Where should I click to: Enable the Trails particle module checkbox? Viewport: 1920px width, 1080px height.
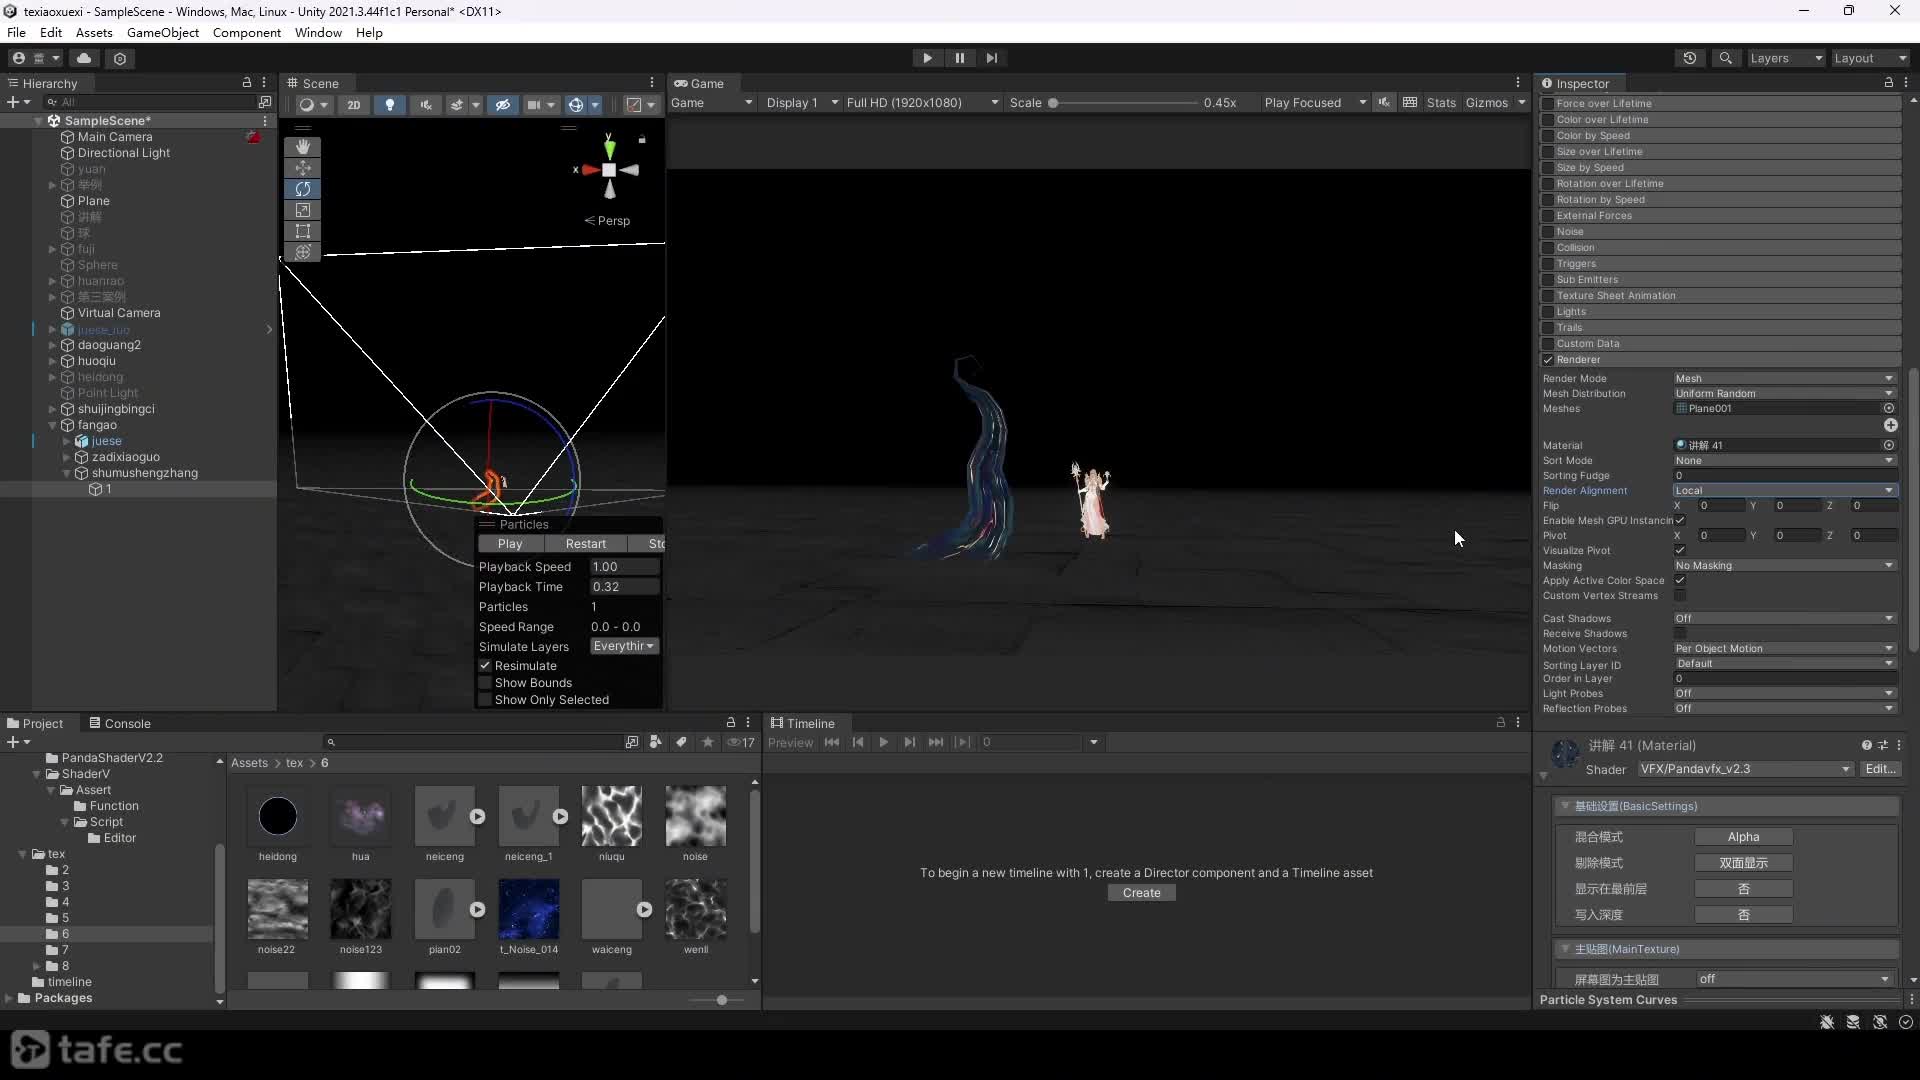(x=1548, y=328)
